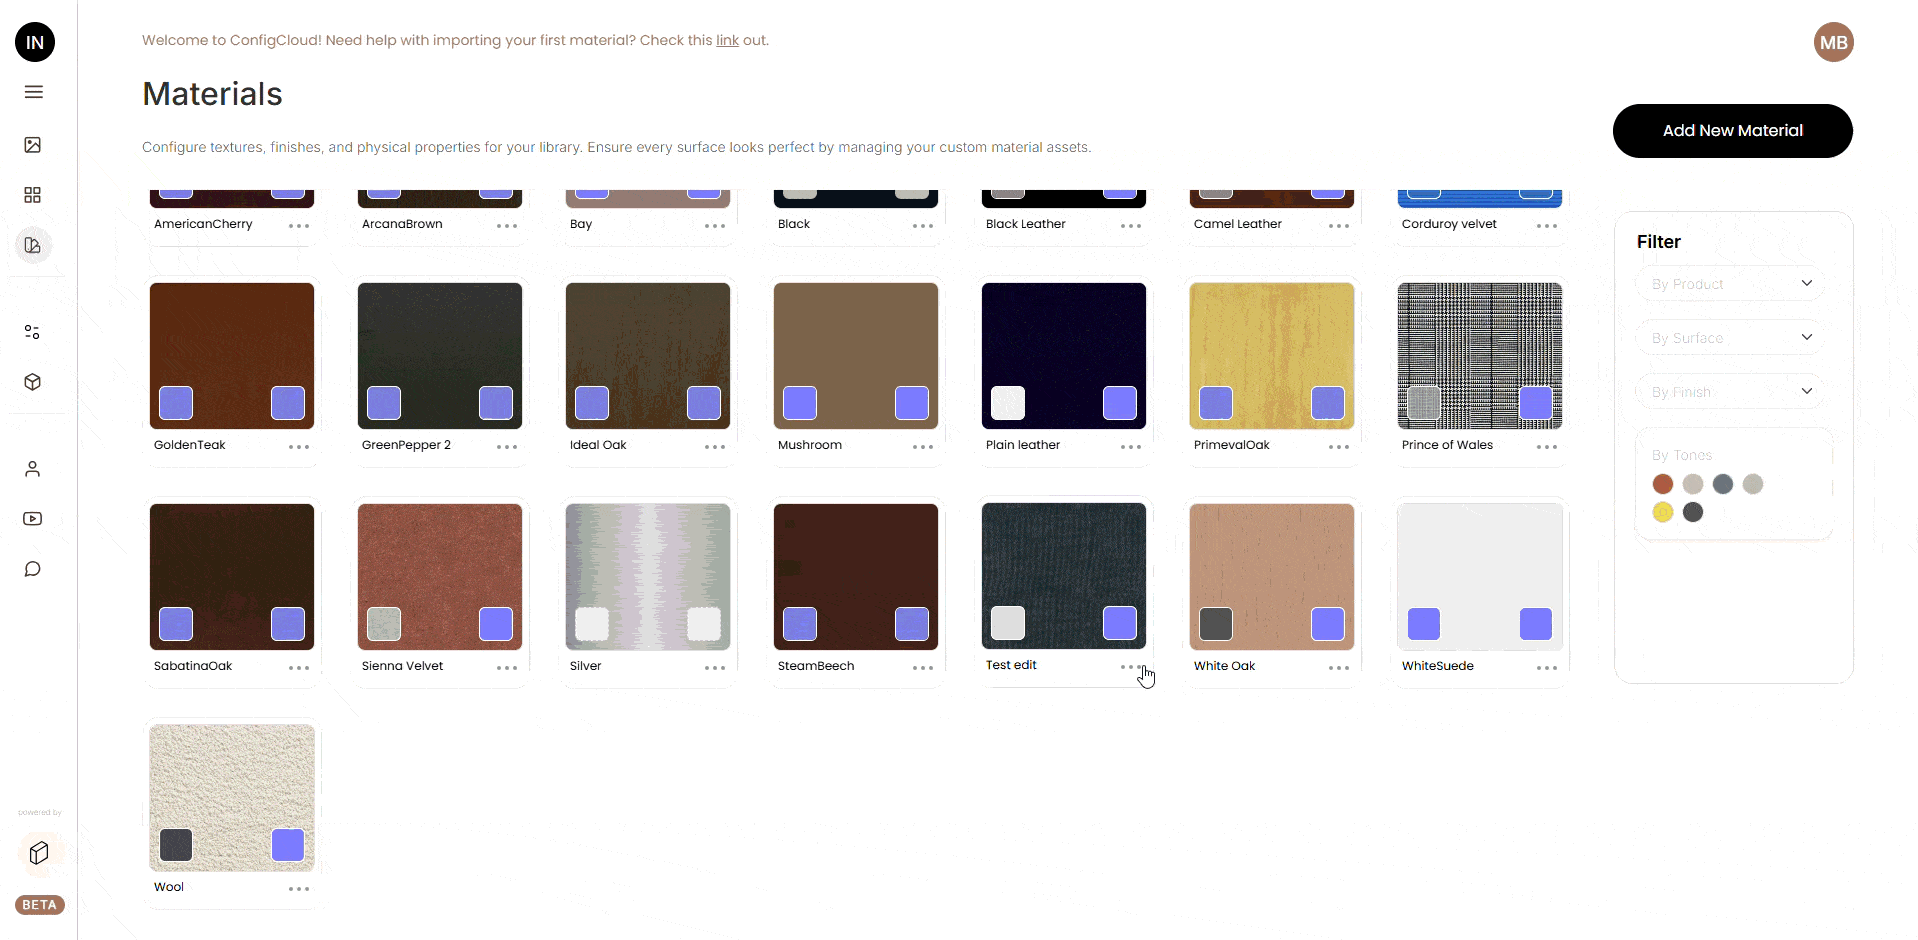
Task: Open more options for Ideal Oak
Action: 715,447
